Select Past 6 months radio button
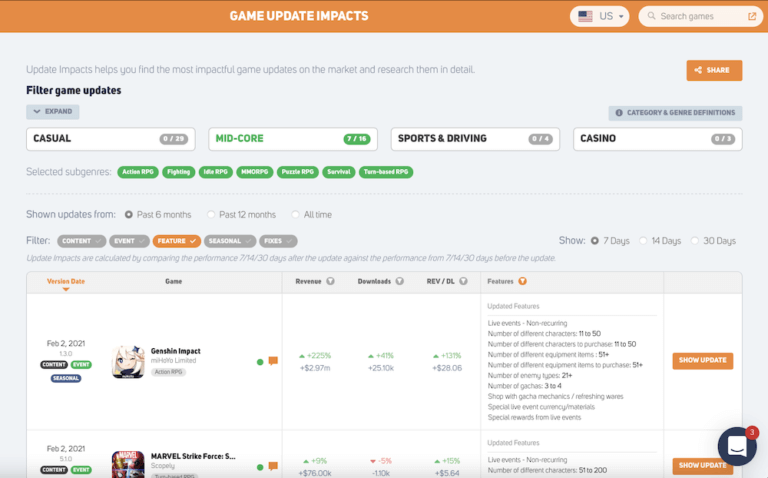The width and height of the screenshot is (768, 478). tap(129, 215)
